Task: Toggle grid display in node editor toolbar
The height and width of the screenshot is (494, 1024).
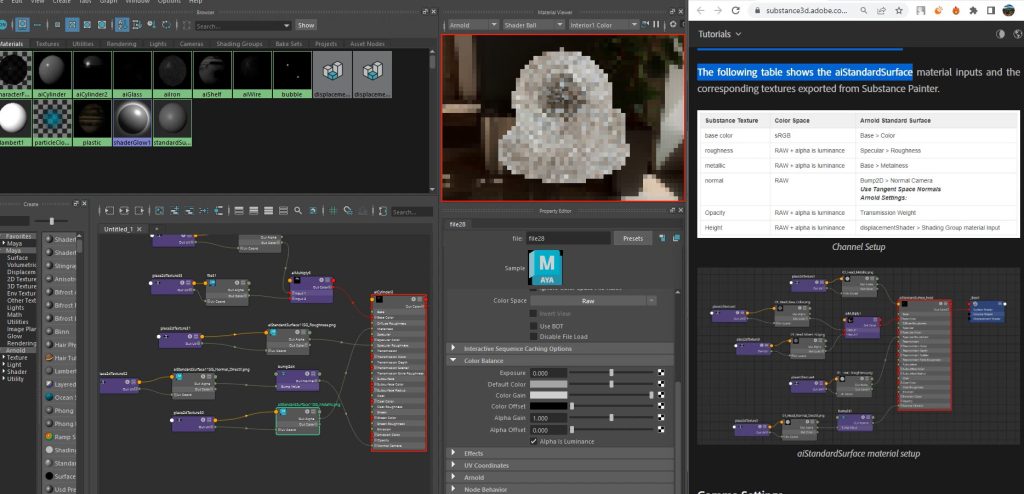Action: [x=332, y=211]
